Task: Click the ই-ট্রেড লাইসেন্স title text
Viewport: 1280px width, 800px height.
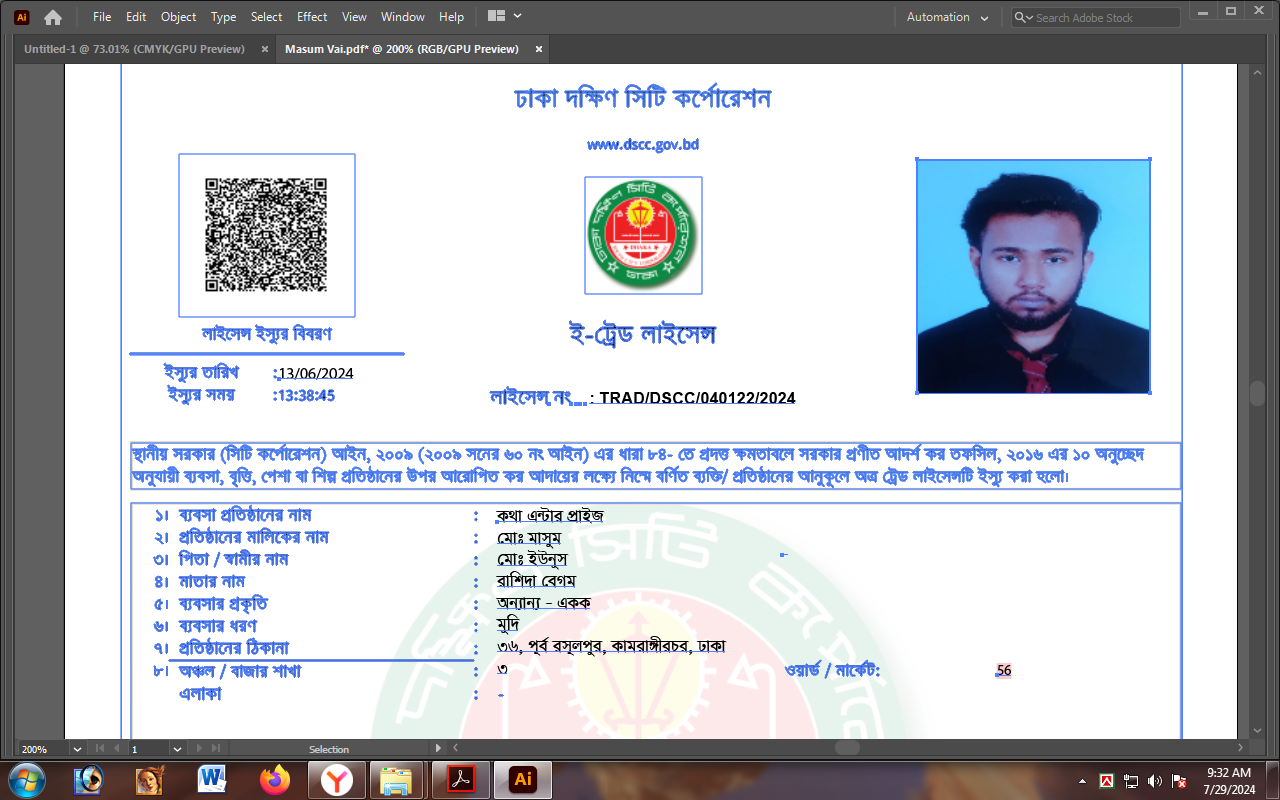Action: tap(642, 334)
